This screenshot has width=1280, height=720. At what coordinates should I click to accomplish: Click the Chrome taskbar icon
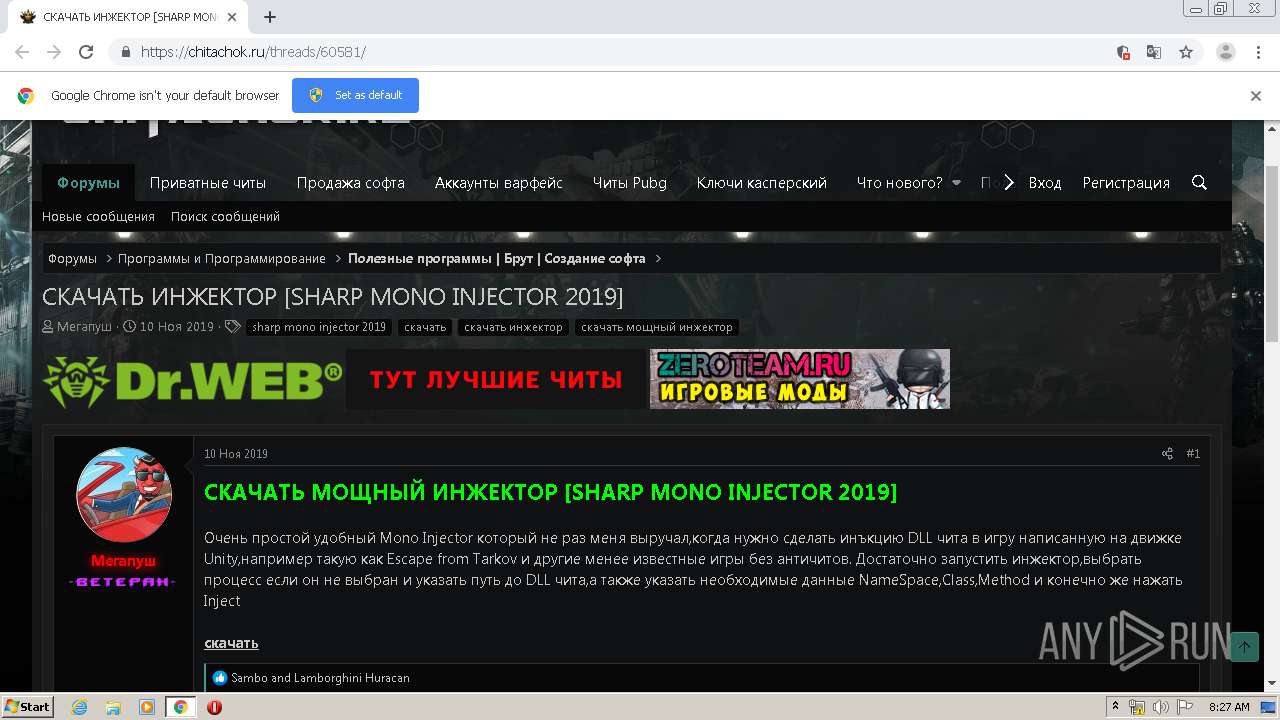(x=180, y=707)
